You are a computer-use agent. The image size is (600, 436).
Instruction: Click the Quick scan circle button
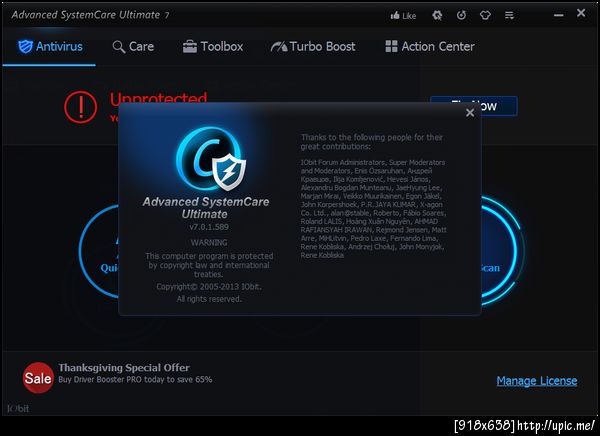[x=99, y=251]
